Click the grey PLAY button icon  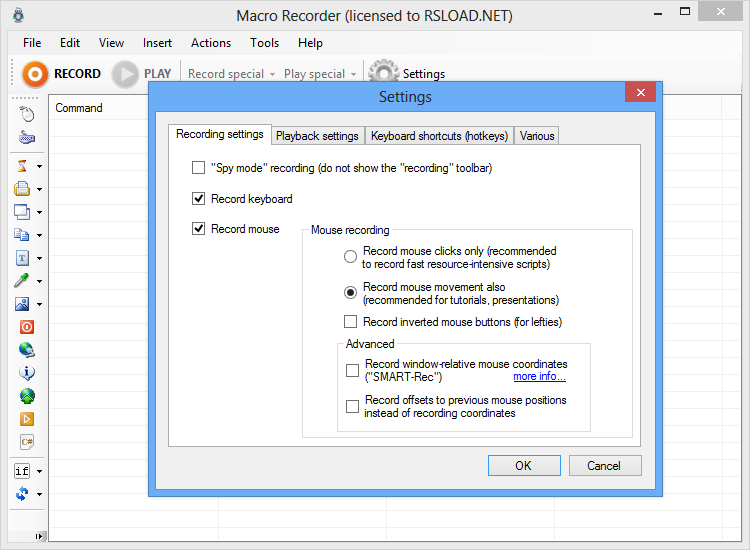125,74
